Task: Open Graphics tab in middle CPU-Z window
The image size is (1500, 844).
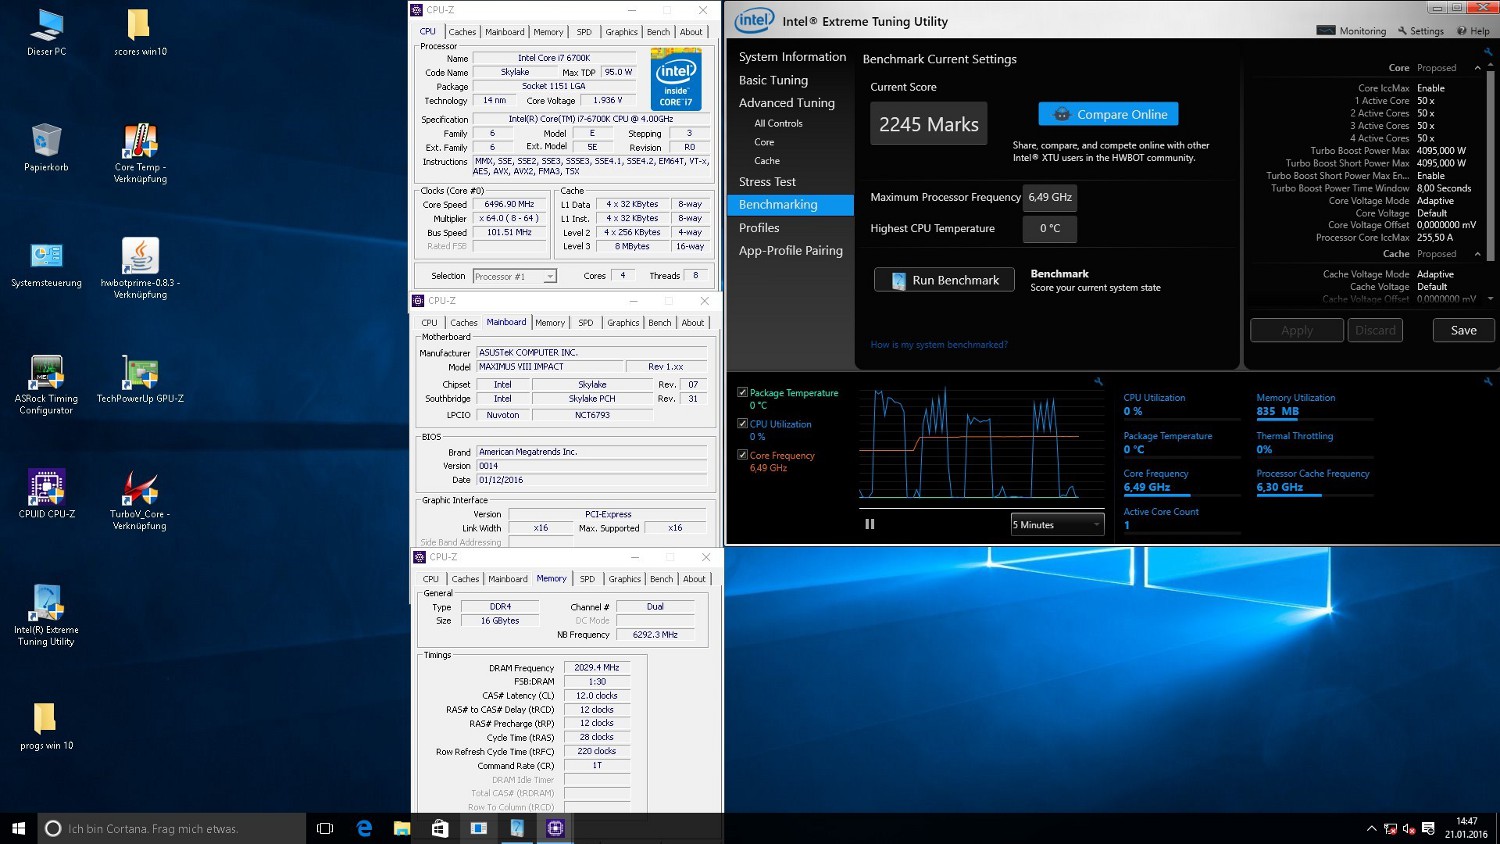Action: [623, 323]
